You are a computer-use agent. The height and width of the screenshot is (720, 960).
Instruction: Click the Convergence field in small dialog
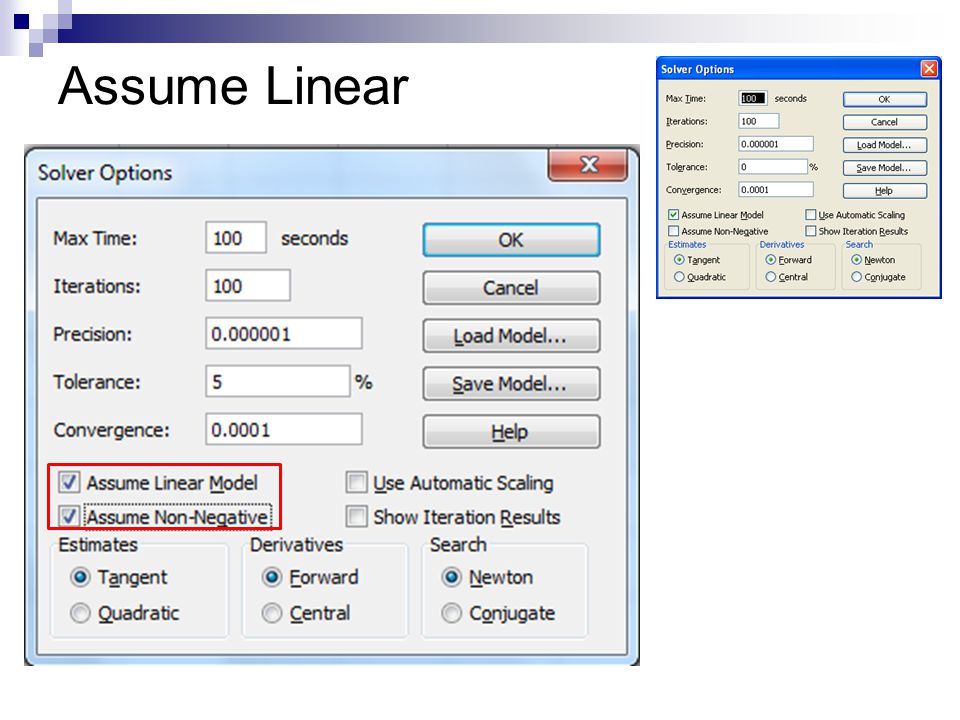776,190
